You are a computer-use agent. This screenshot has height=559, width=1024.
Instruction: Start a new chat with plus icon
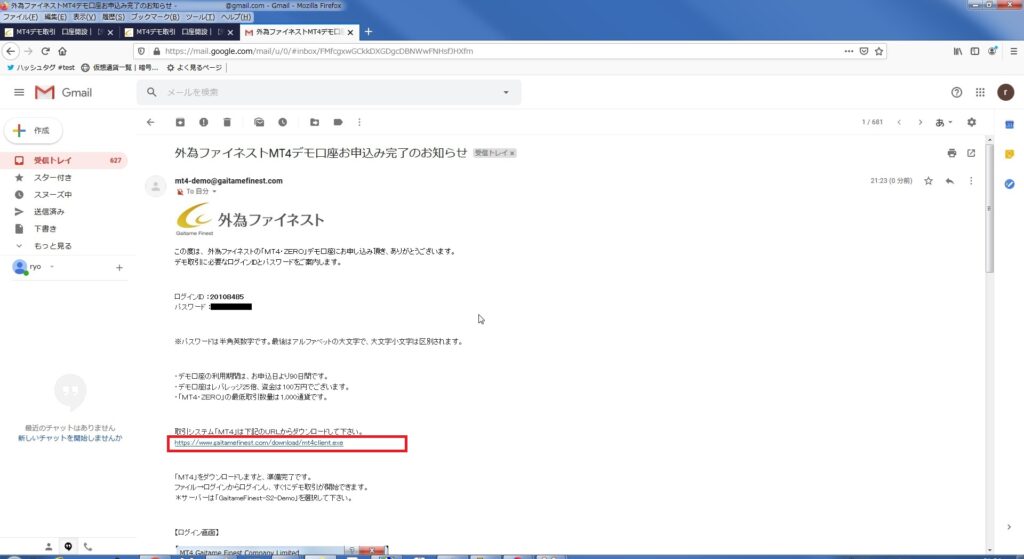coord(120,268)
